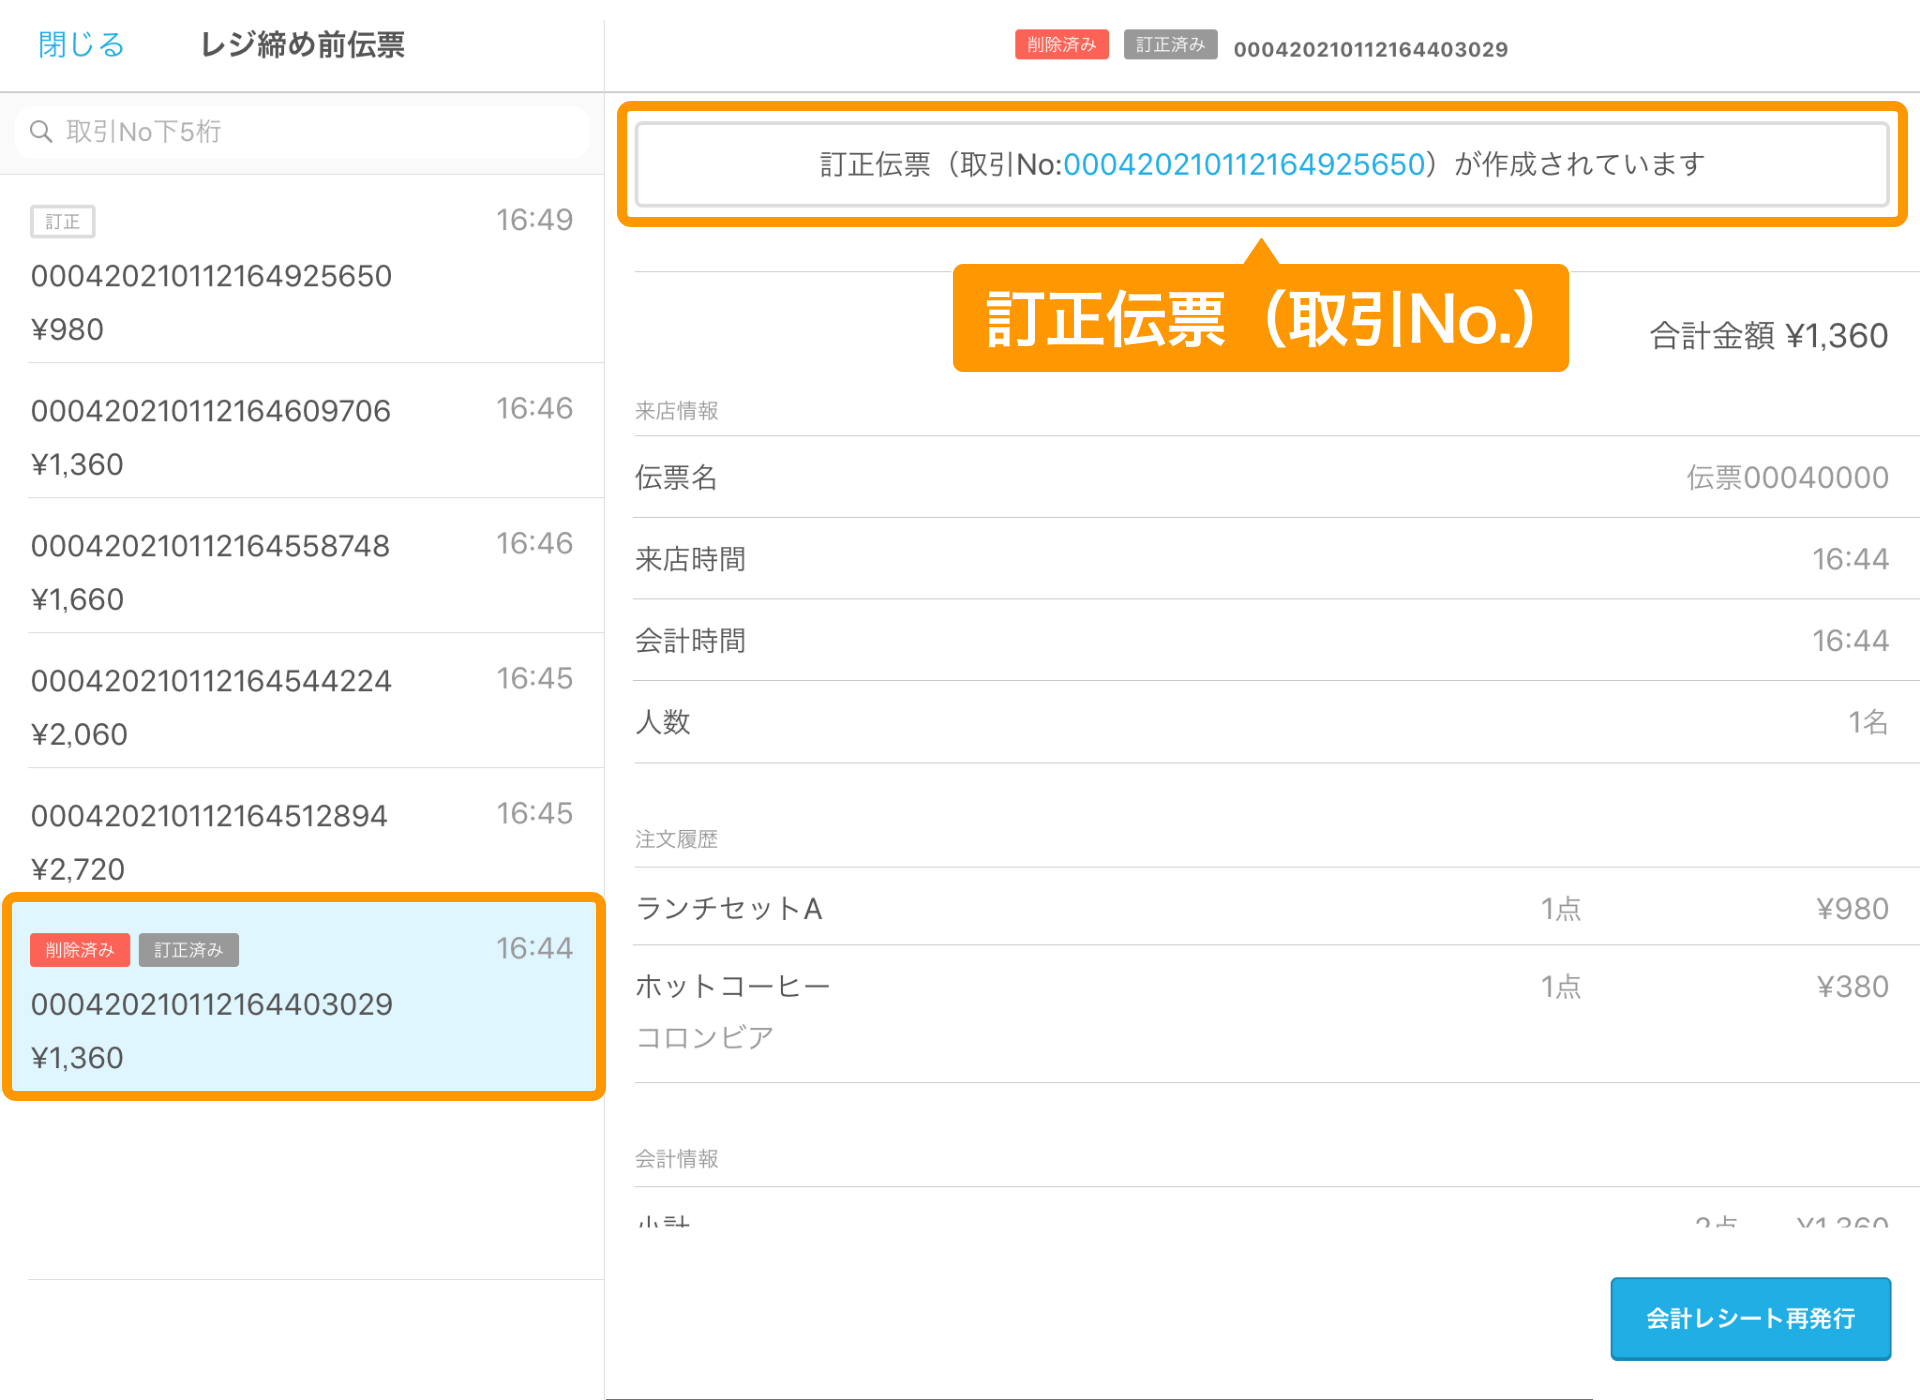This screenshot has width=1920, height=1400.
Task: Click 訂正済み badge in the list row
Action: coord(189,950)
